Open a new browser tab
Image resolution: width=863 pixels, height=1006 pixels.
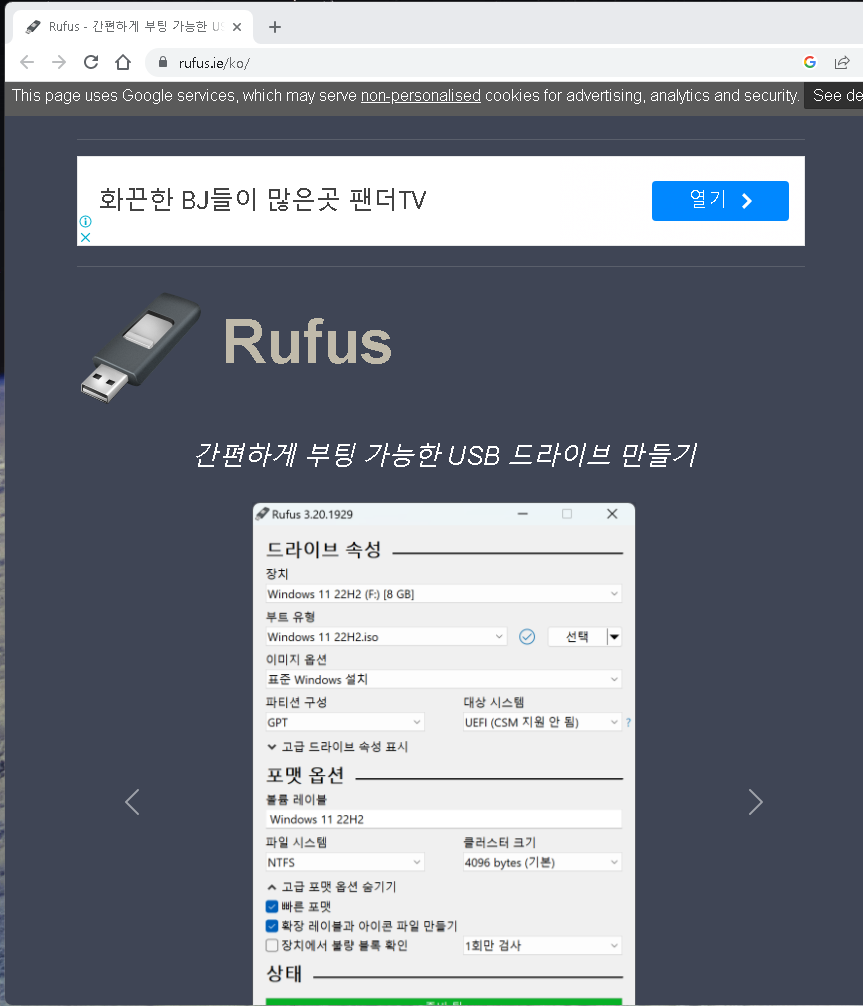click(275, 27)
